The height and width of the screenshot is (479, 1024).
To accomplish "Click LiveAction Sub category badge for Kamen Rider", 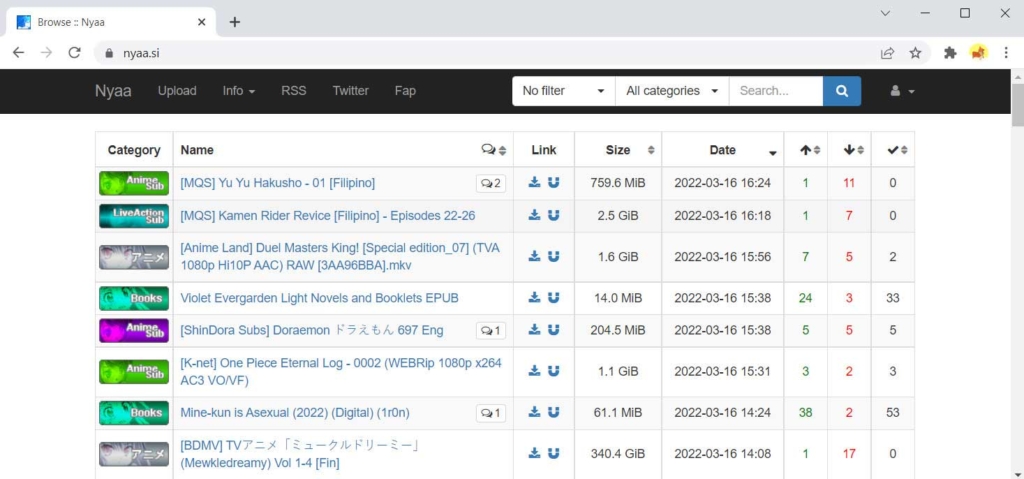I will (x=134, y=216).
